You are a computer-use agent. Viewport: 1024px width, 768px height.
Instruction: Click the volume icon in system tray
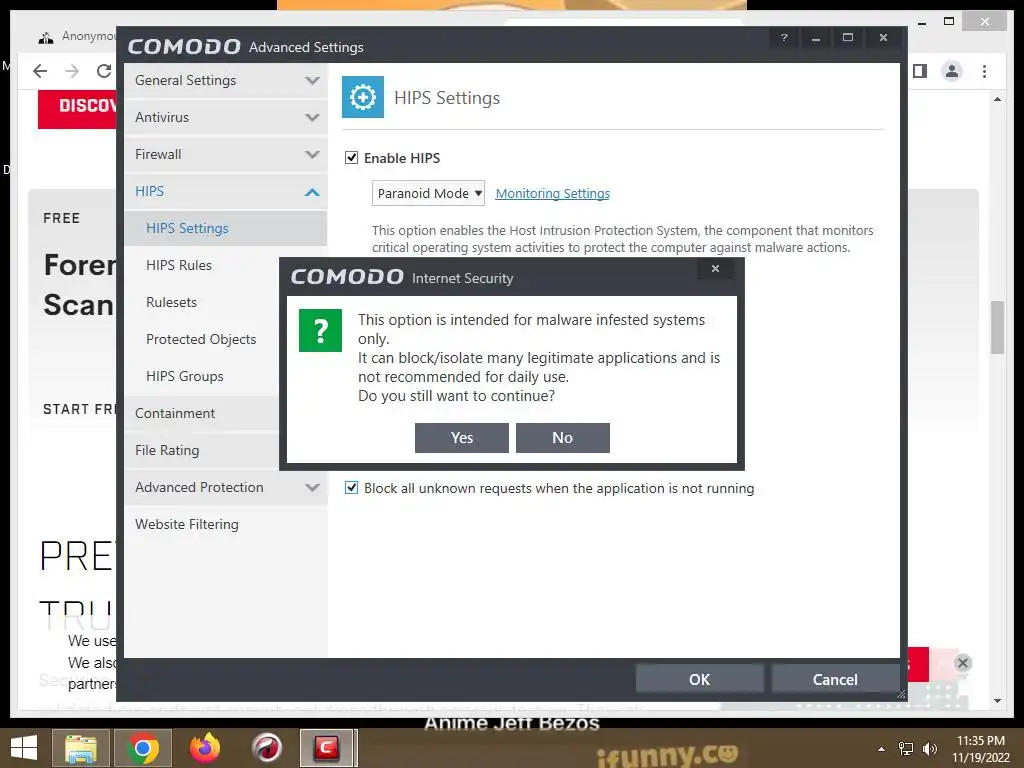coord(930,748)
